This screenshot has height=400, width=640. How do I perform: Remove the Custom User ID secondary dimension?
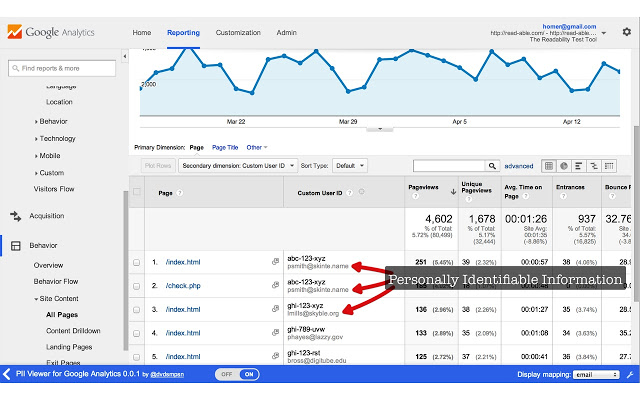tap(362, 192)
